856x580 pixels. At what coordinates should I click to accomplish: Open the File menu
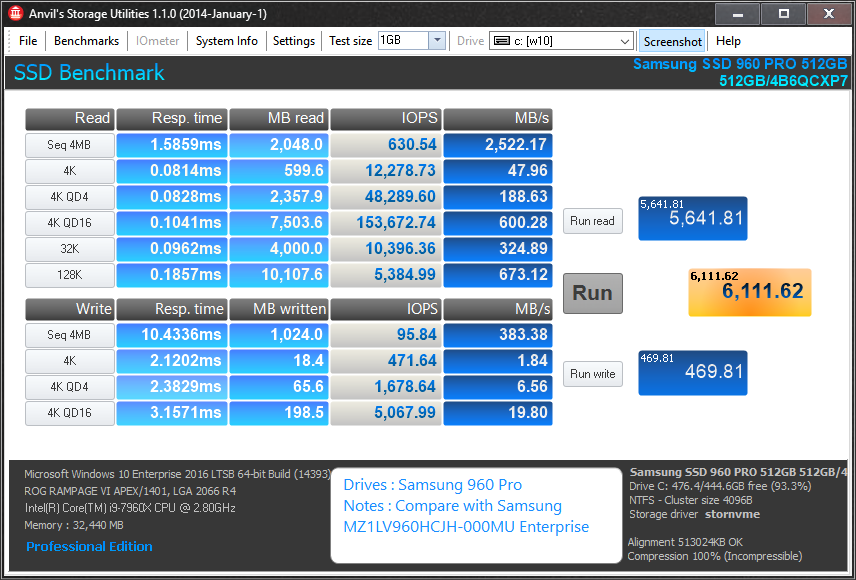pyautogui.click(x=28, y=41)
